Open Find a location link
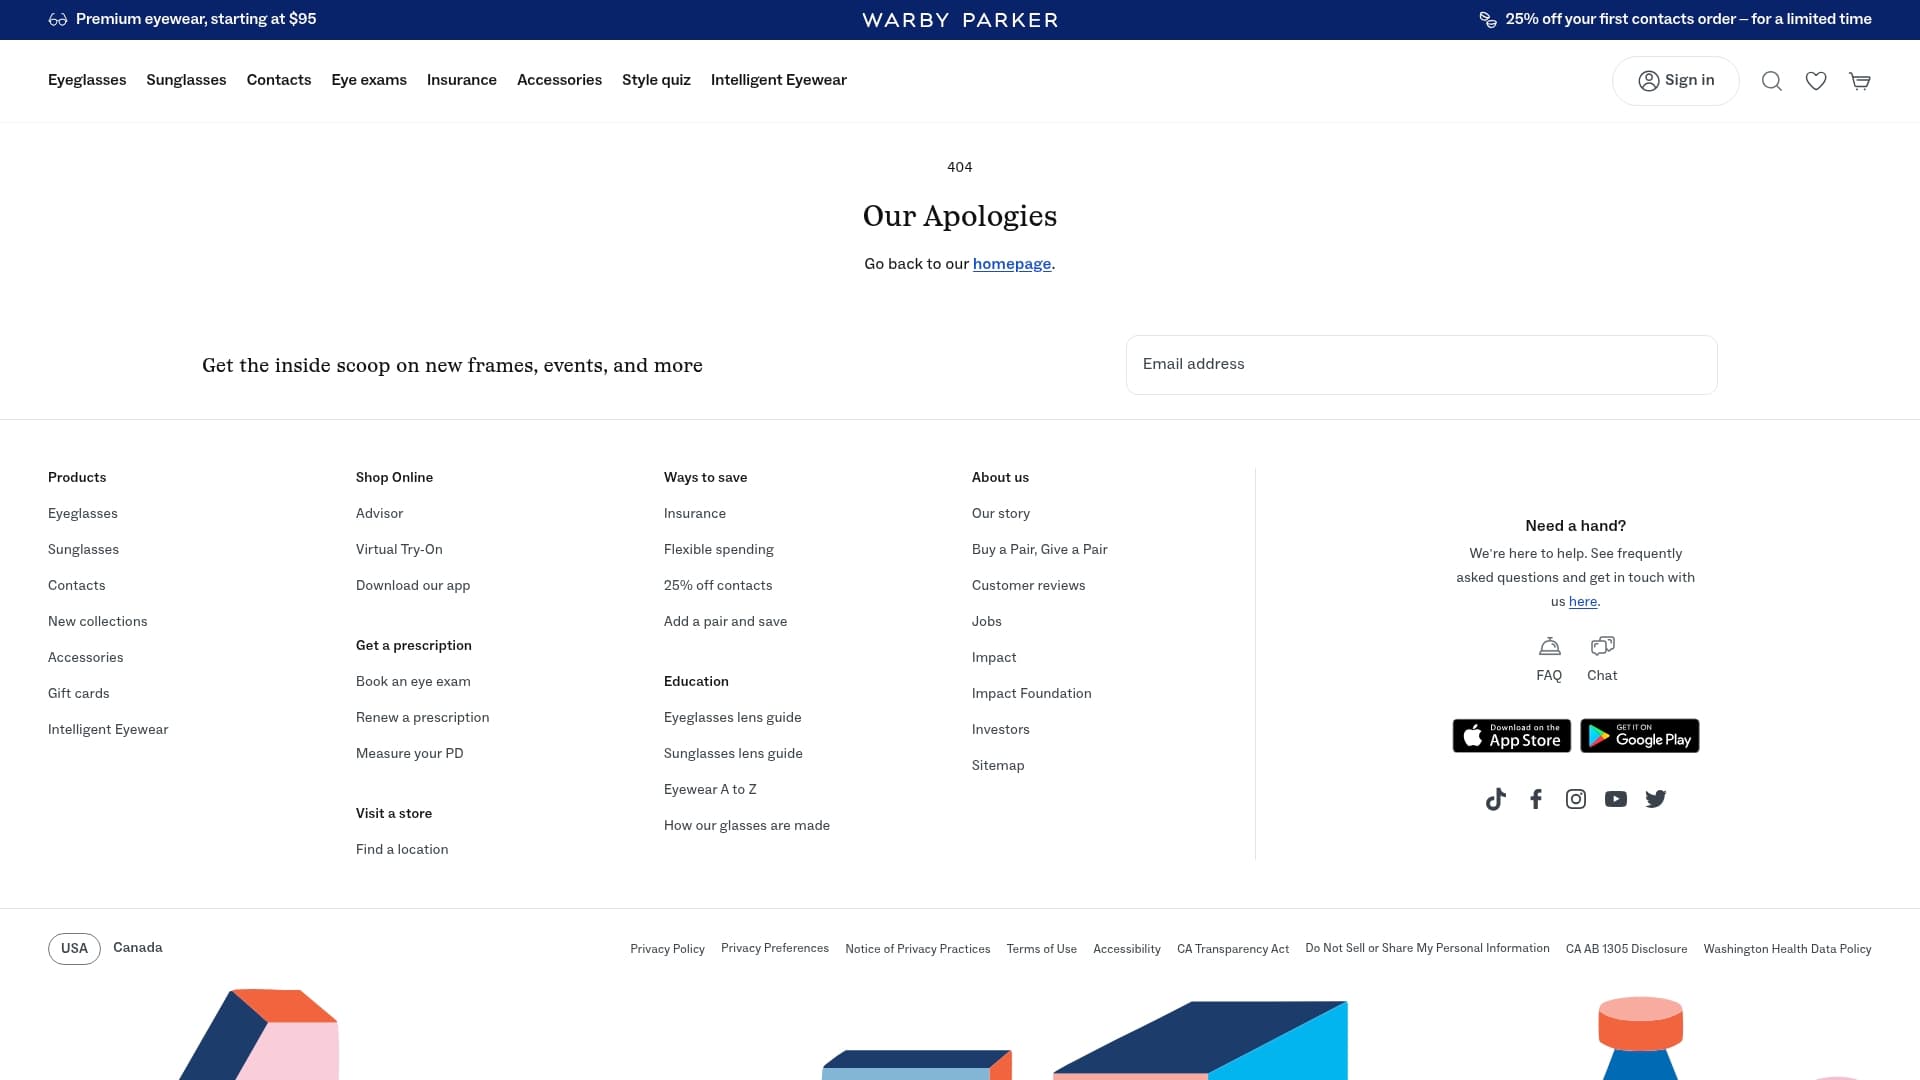The height and width of the screenshot is (1080, 1920). (402, 850)
